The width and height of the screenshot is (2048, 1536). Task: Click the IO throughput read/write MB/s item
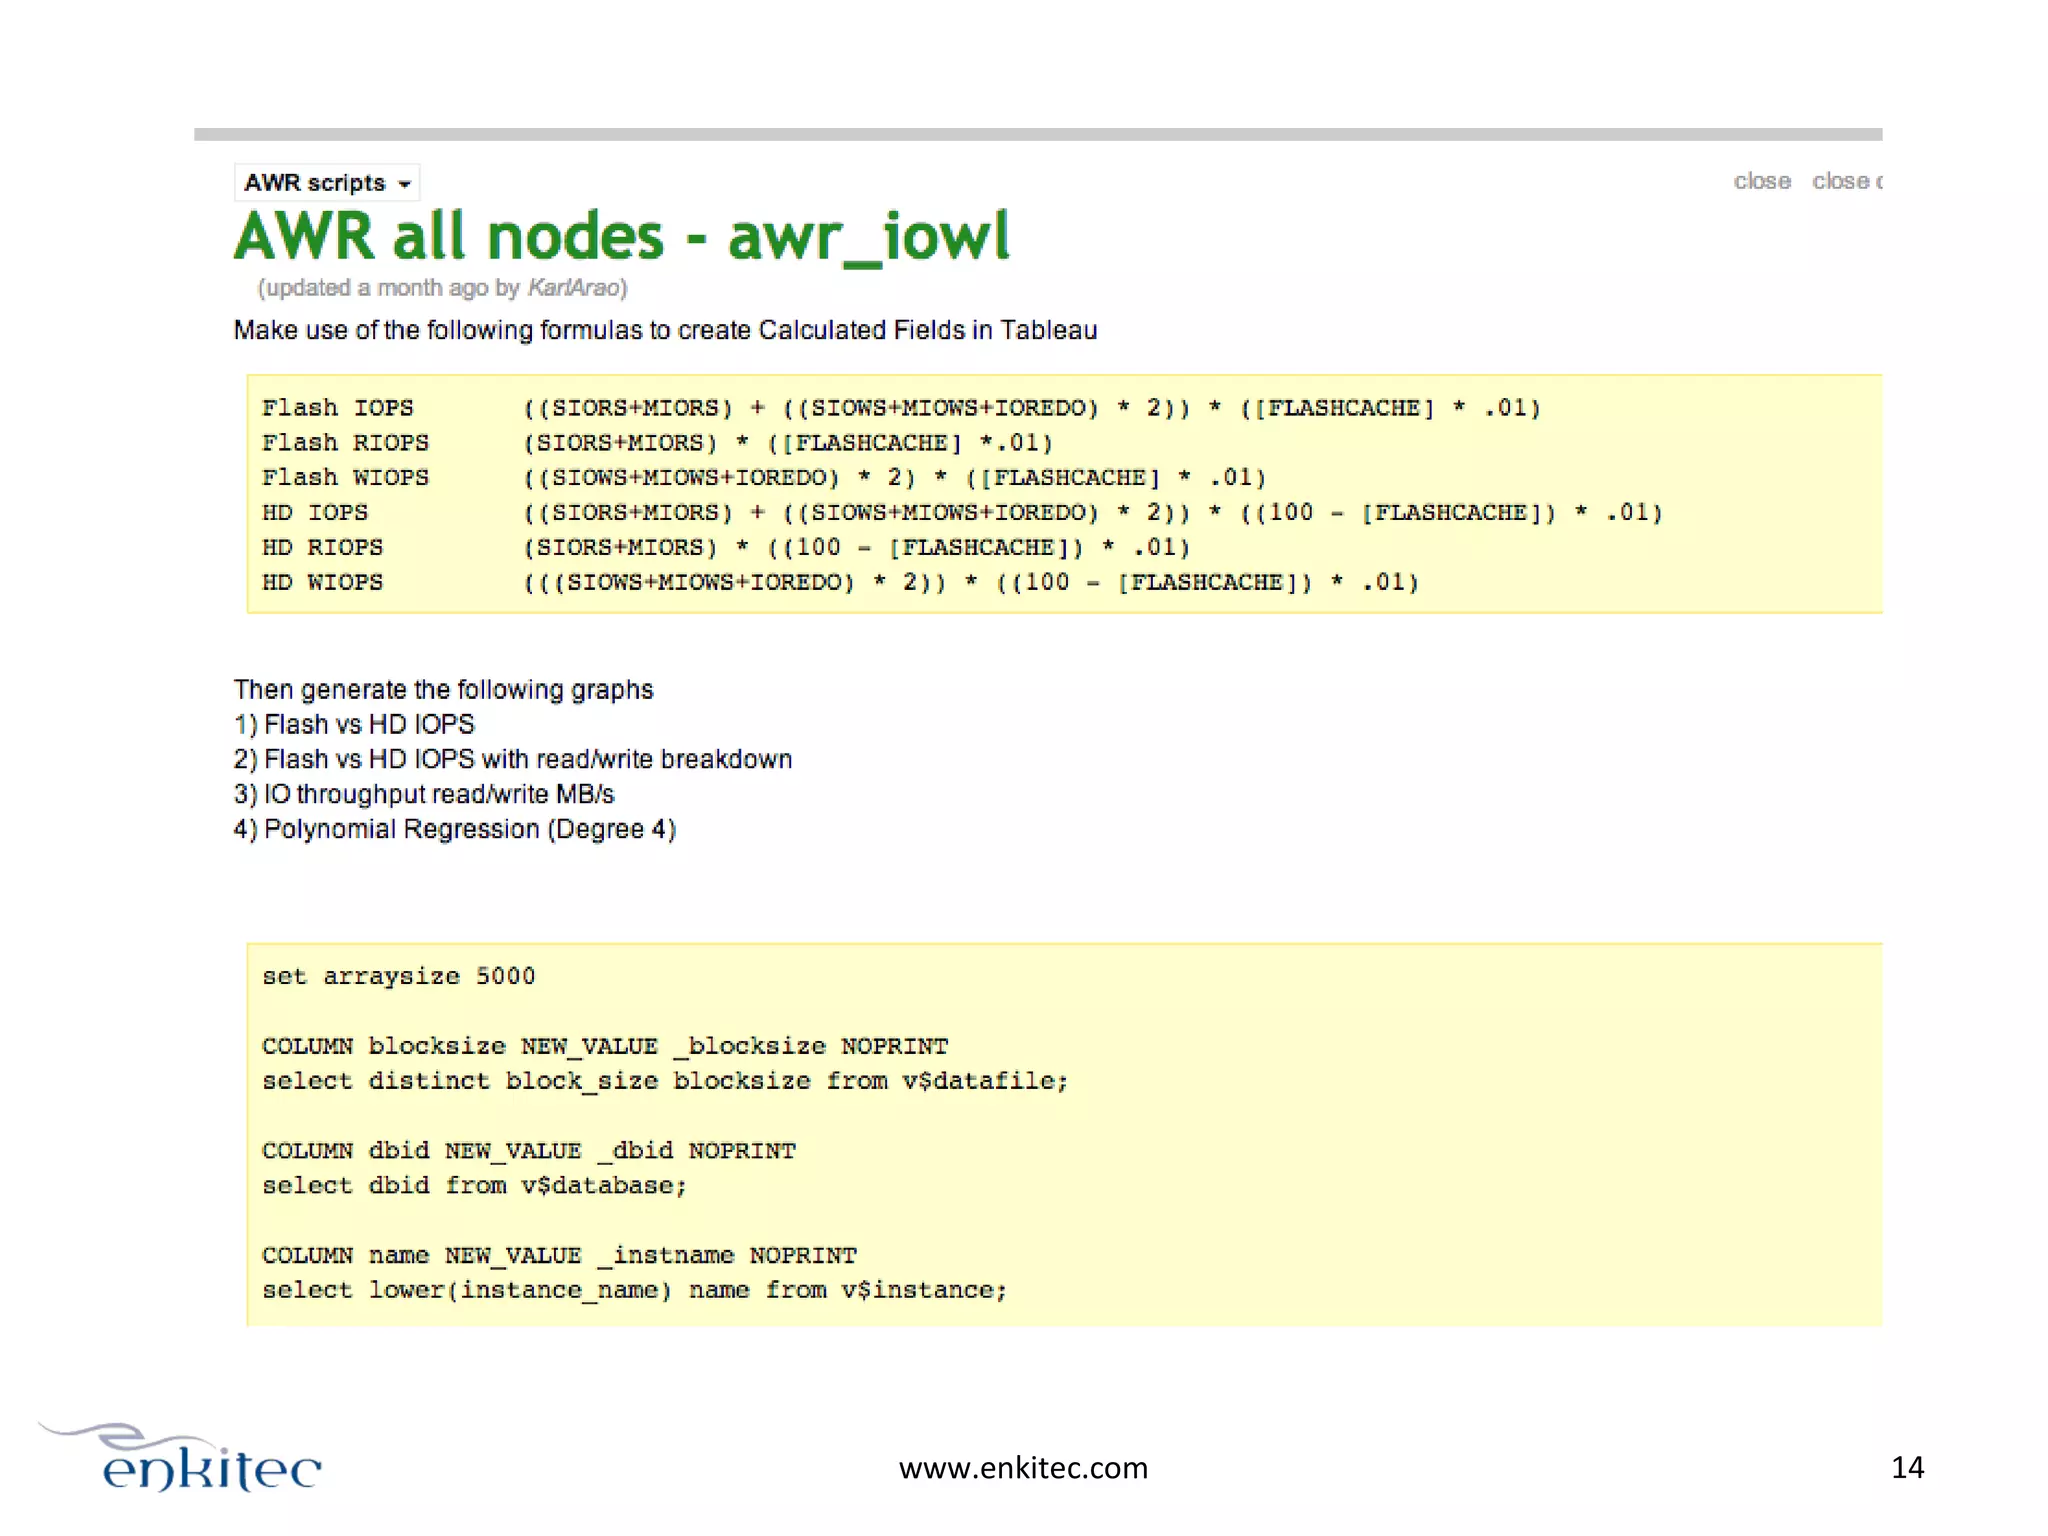424,794
